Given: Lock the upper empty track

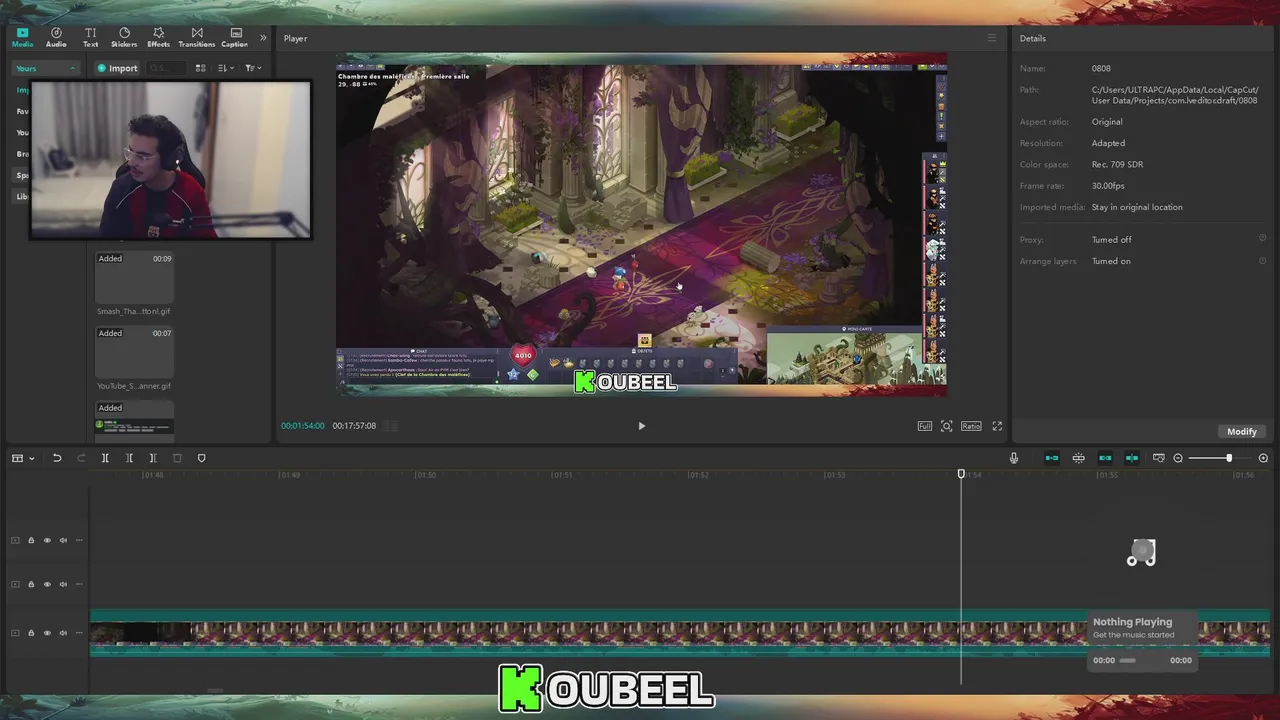Looking at the screenshot, I should click(x=31, y=540).
